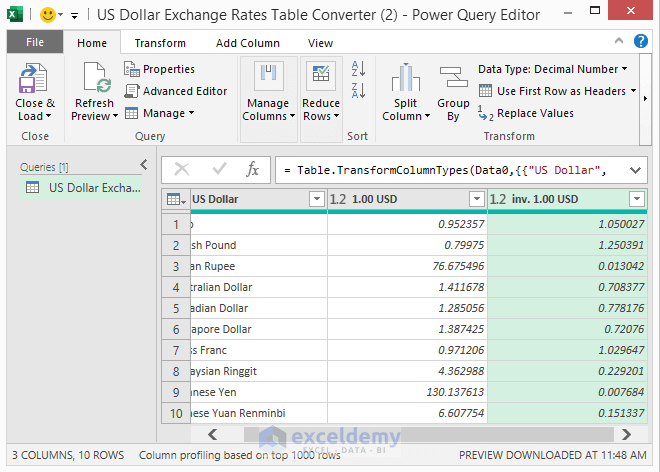Click Replace Values

526,113
